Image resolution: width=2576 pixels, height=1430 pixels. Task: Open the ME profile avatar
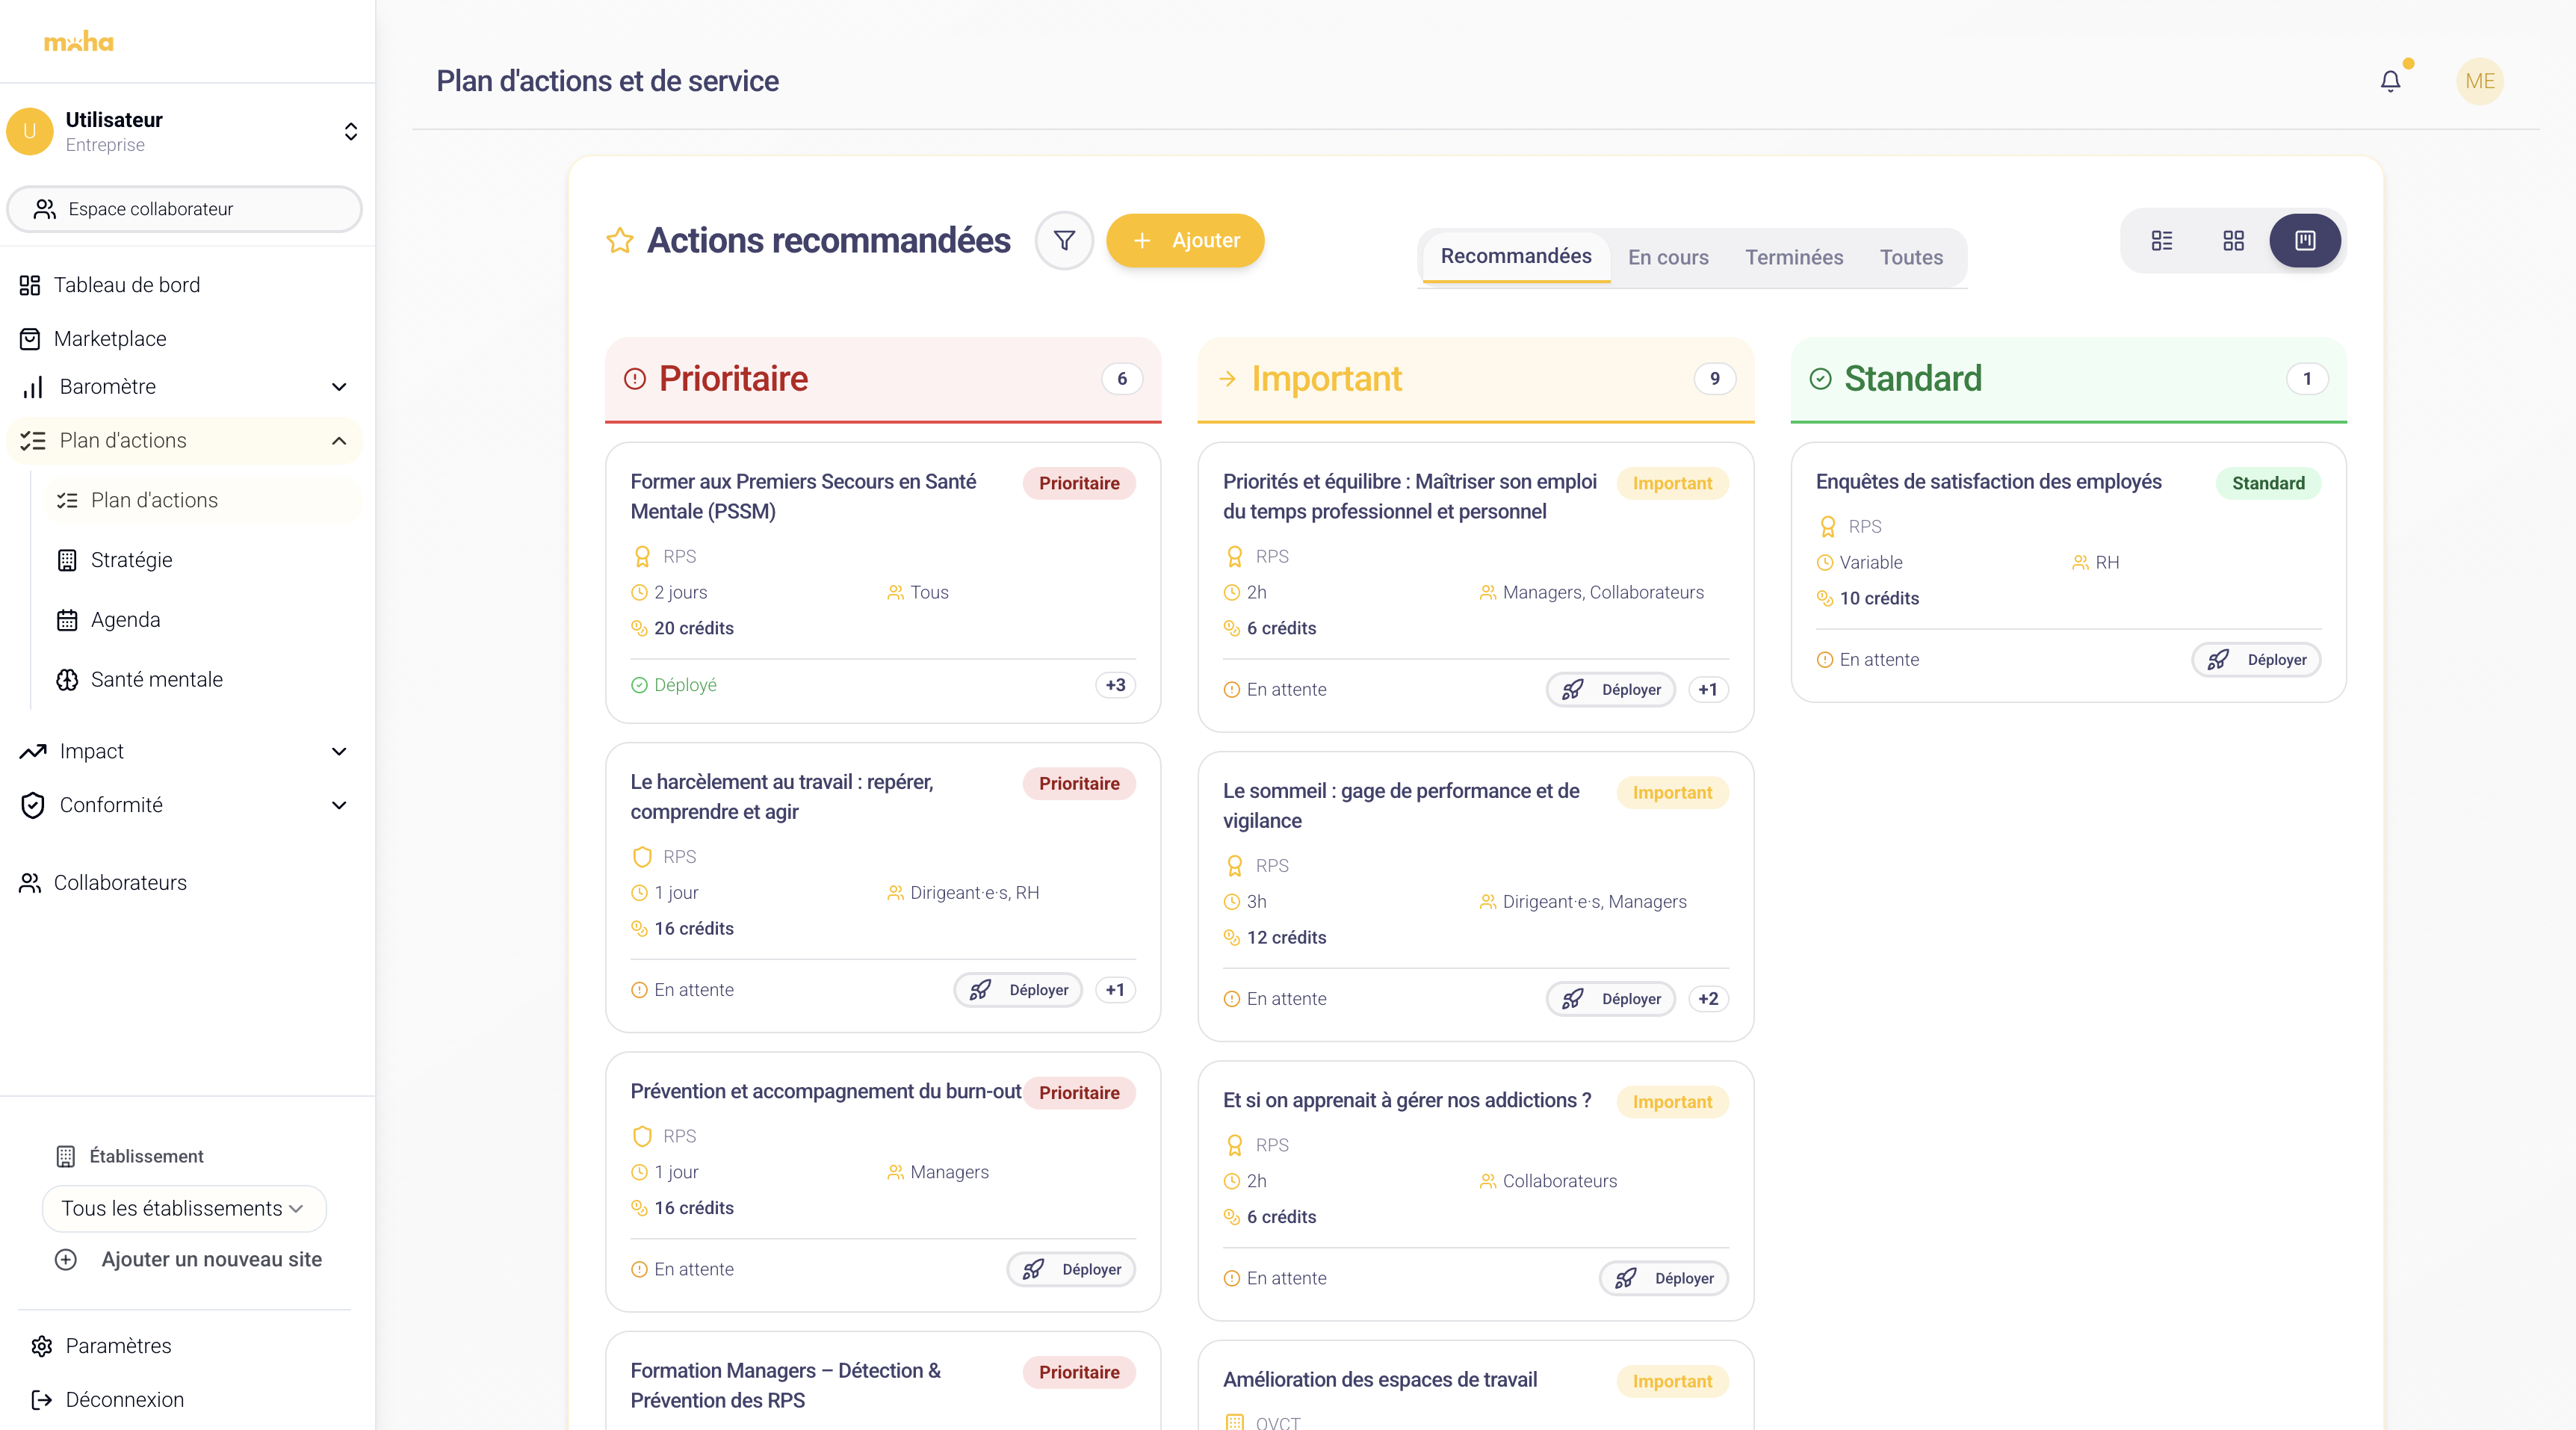[2479, 81]
